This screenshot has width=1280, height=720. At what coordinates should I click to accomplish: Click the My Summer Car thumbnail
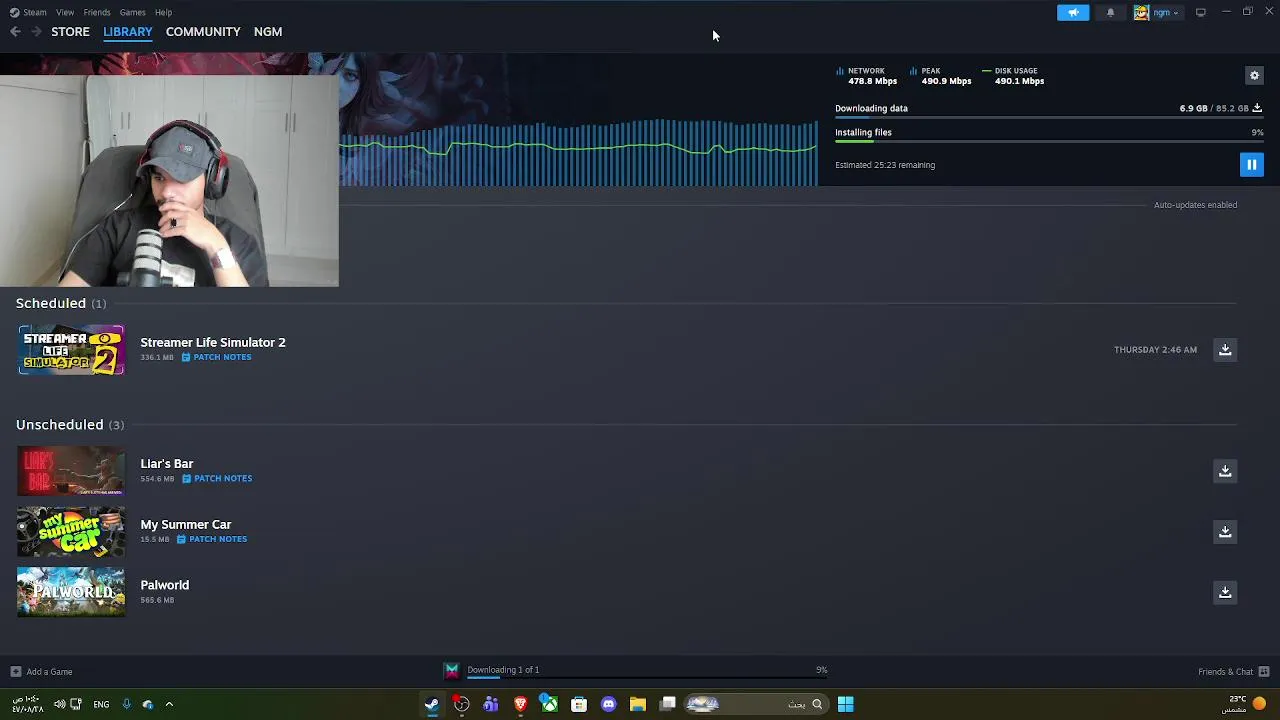click(71, 532)
